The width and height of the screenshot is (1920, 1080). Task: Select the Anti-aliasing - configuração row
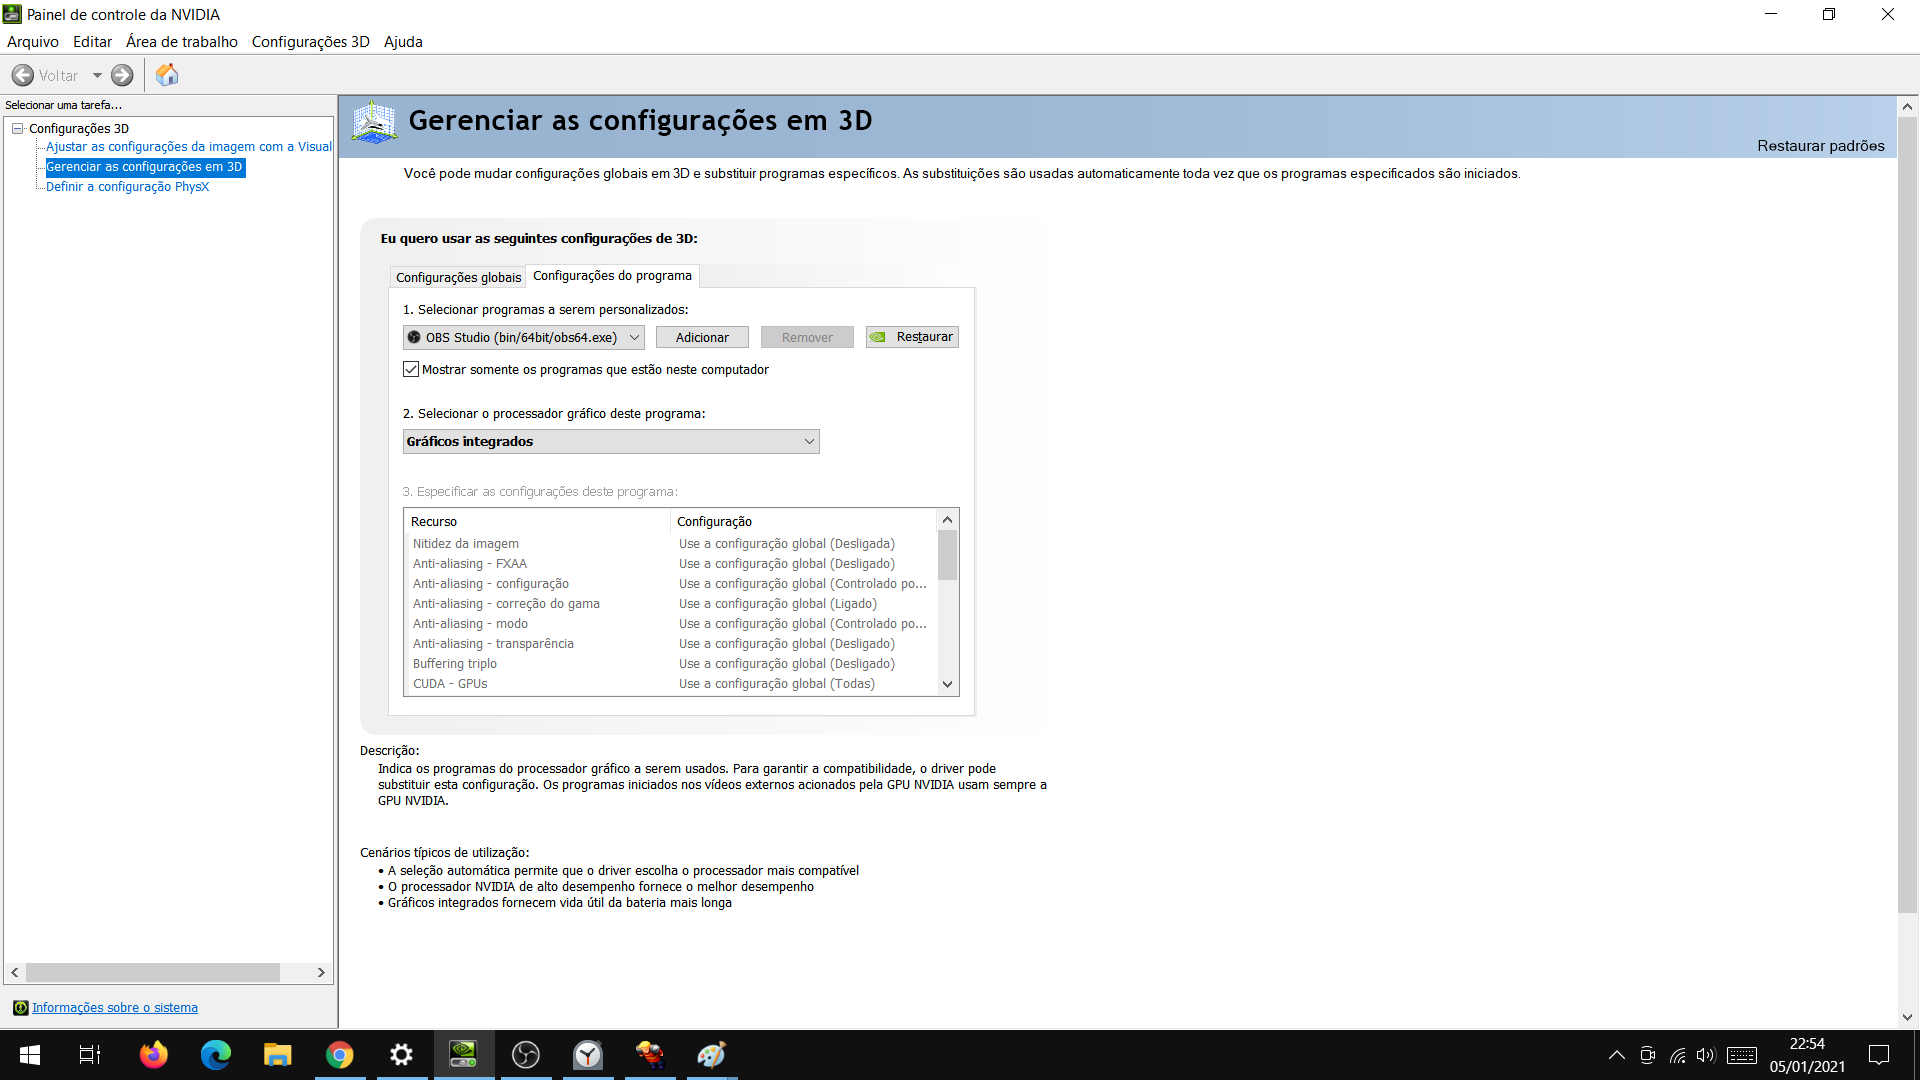pos(670,583)
